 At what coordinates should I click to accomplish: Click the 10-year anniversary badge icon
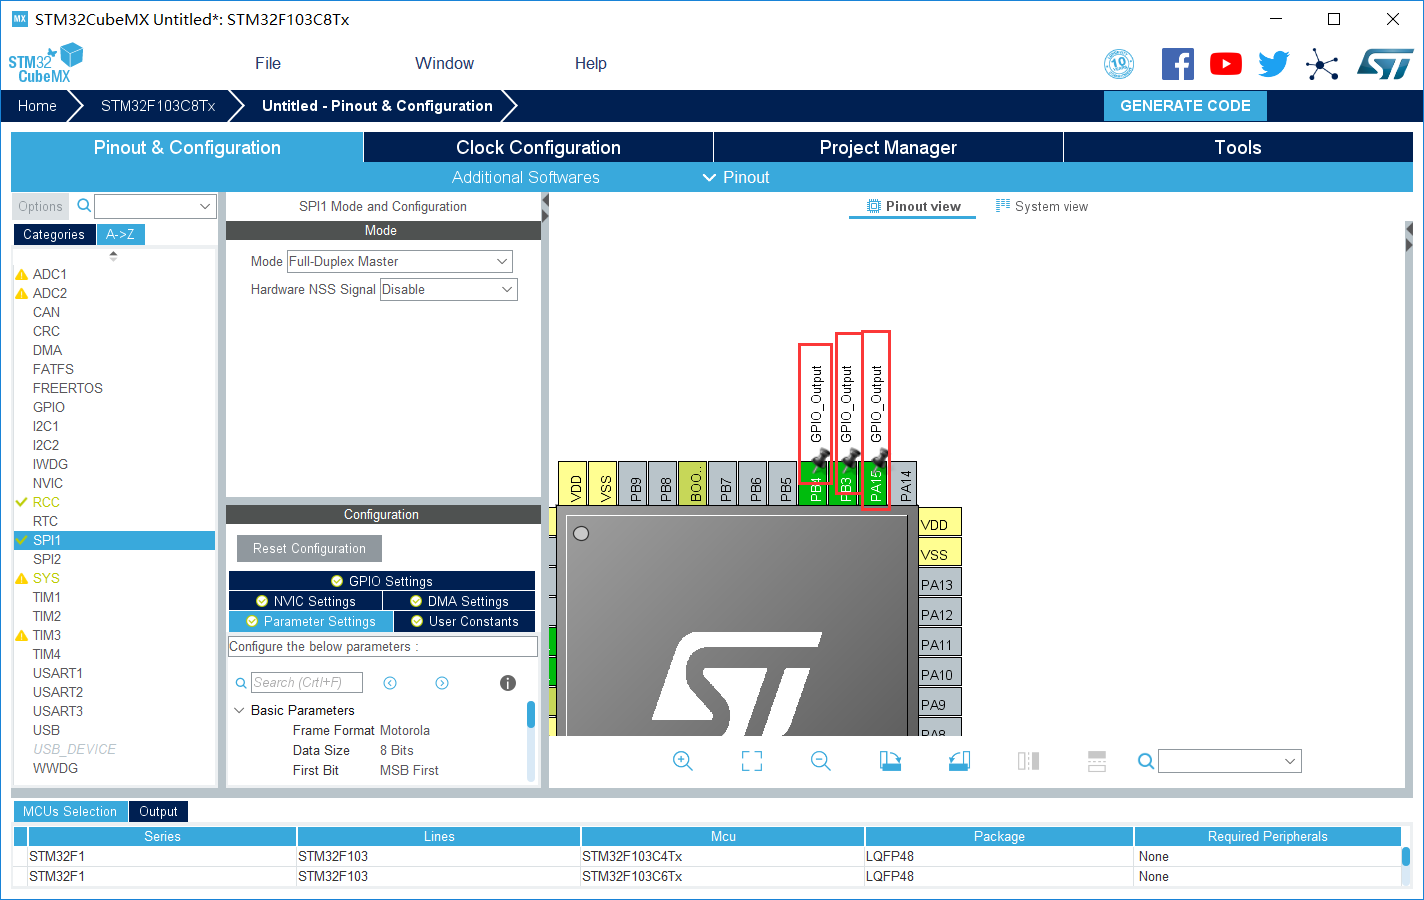coord(1119,64)
